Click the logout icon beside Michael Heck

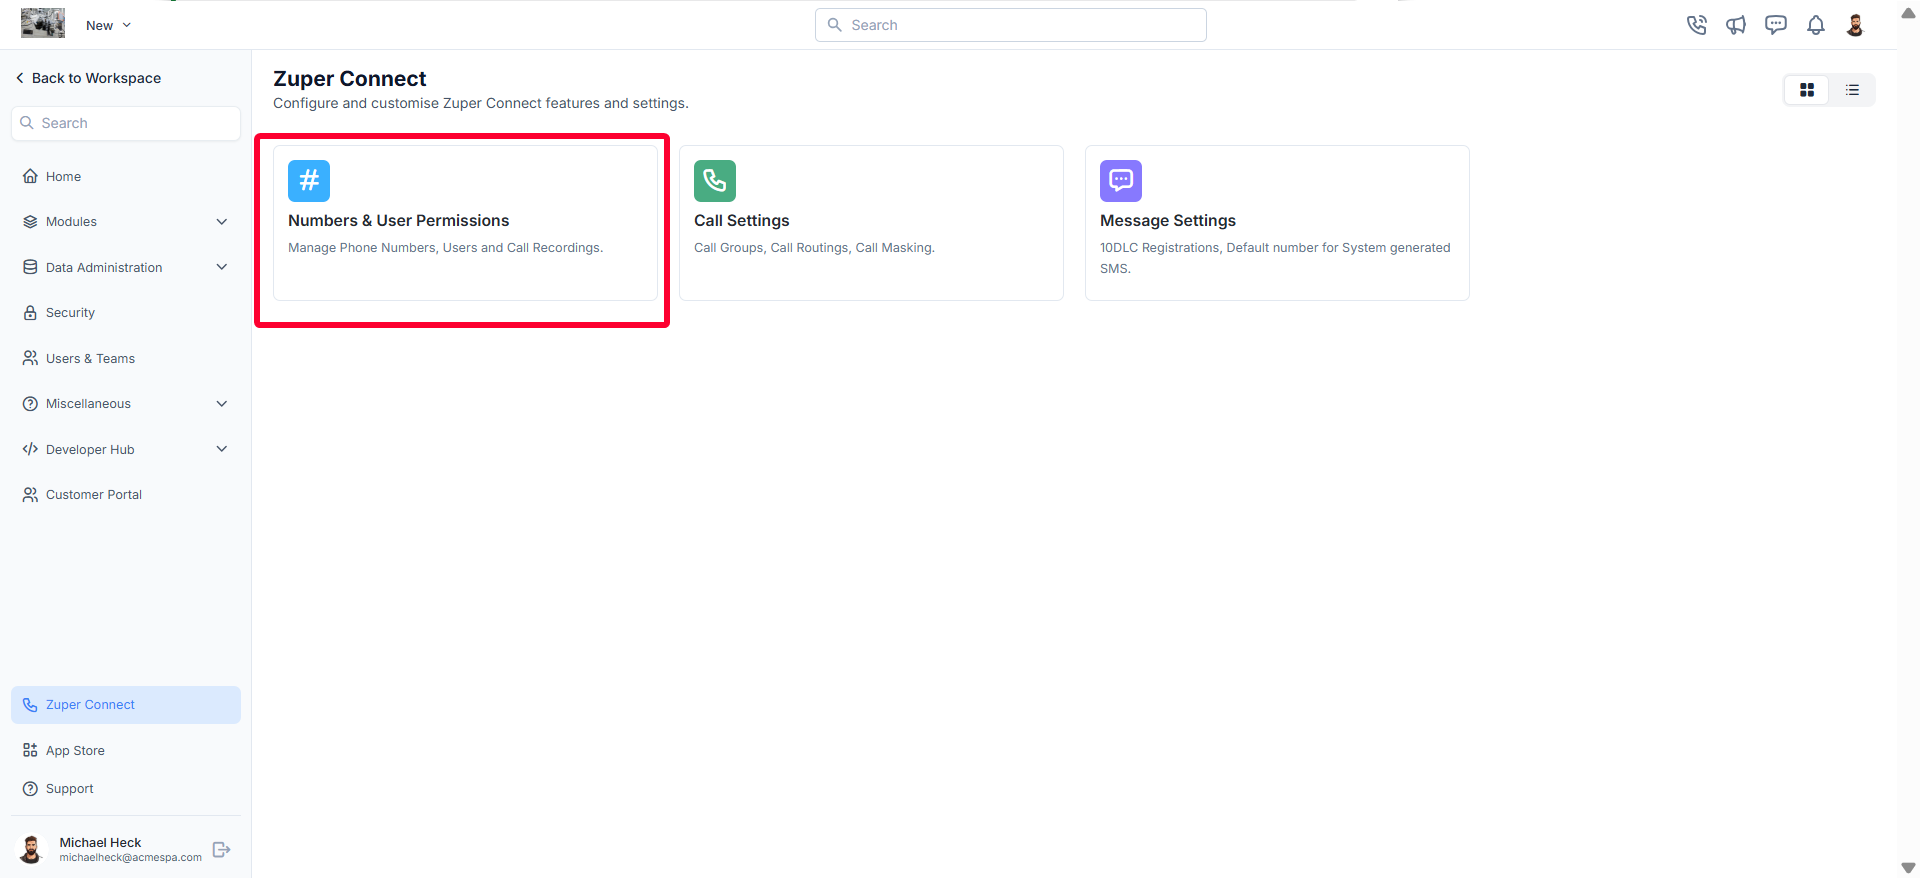pyautogui.click(x=222, y=850)
